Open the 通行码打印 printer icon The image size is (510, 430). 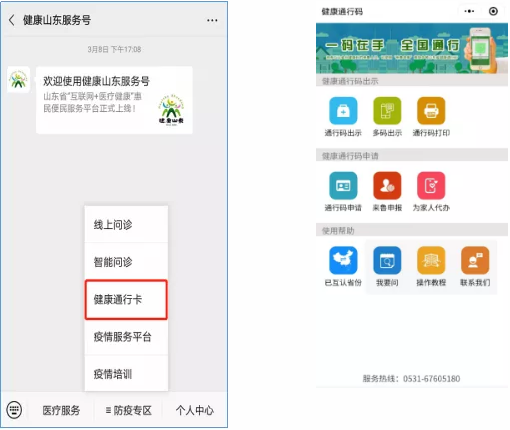pos(431,111)
